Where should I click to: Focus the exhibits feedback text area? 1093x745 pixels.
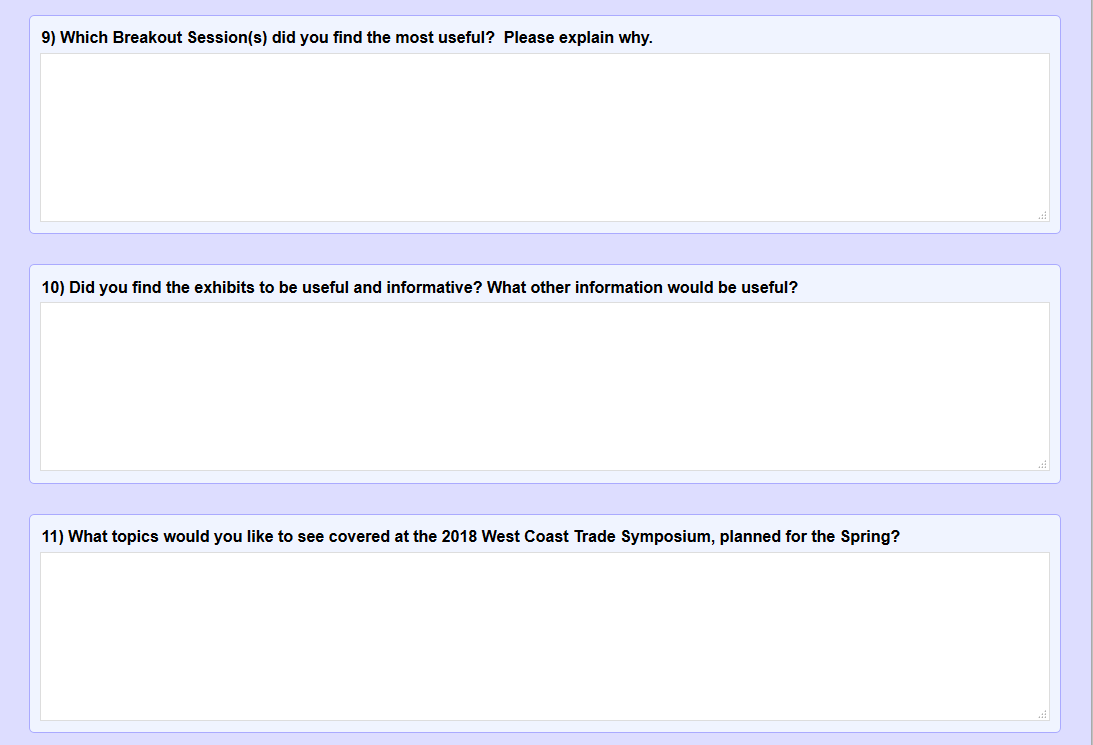(544, 386)
